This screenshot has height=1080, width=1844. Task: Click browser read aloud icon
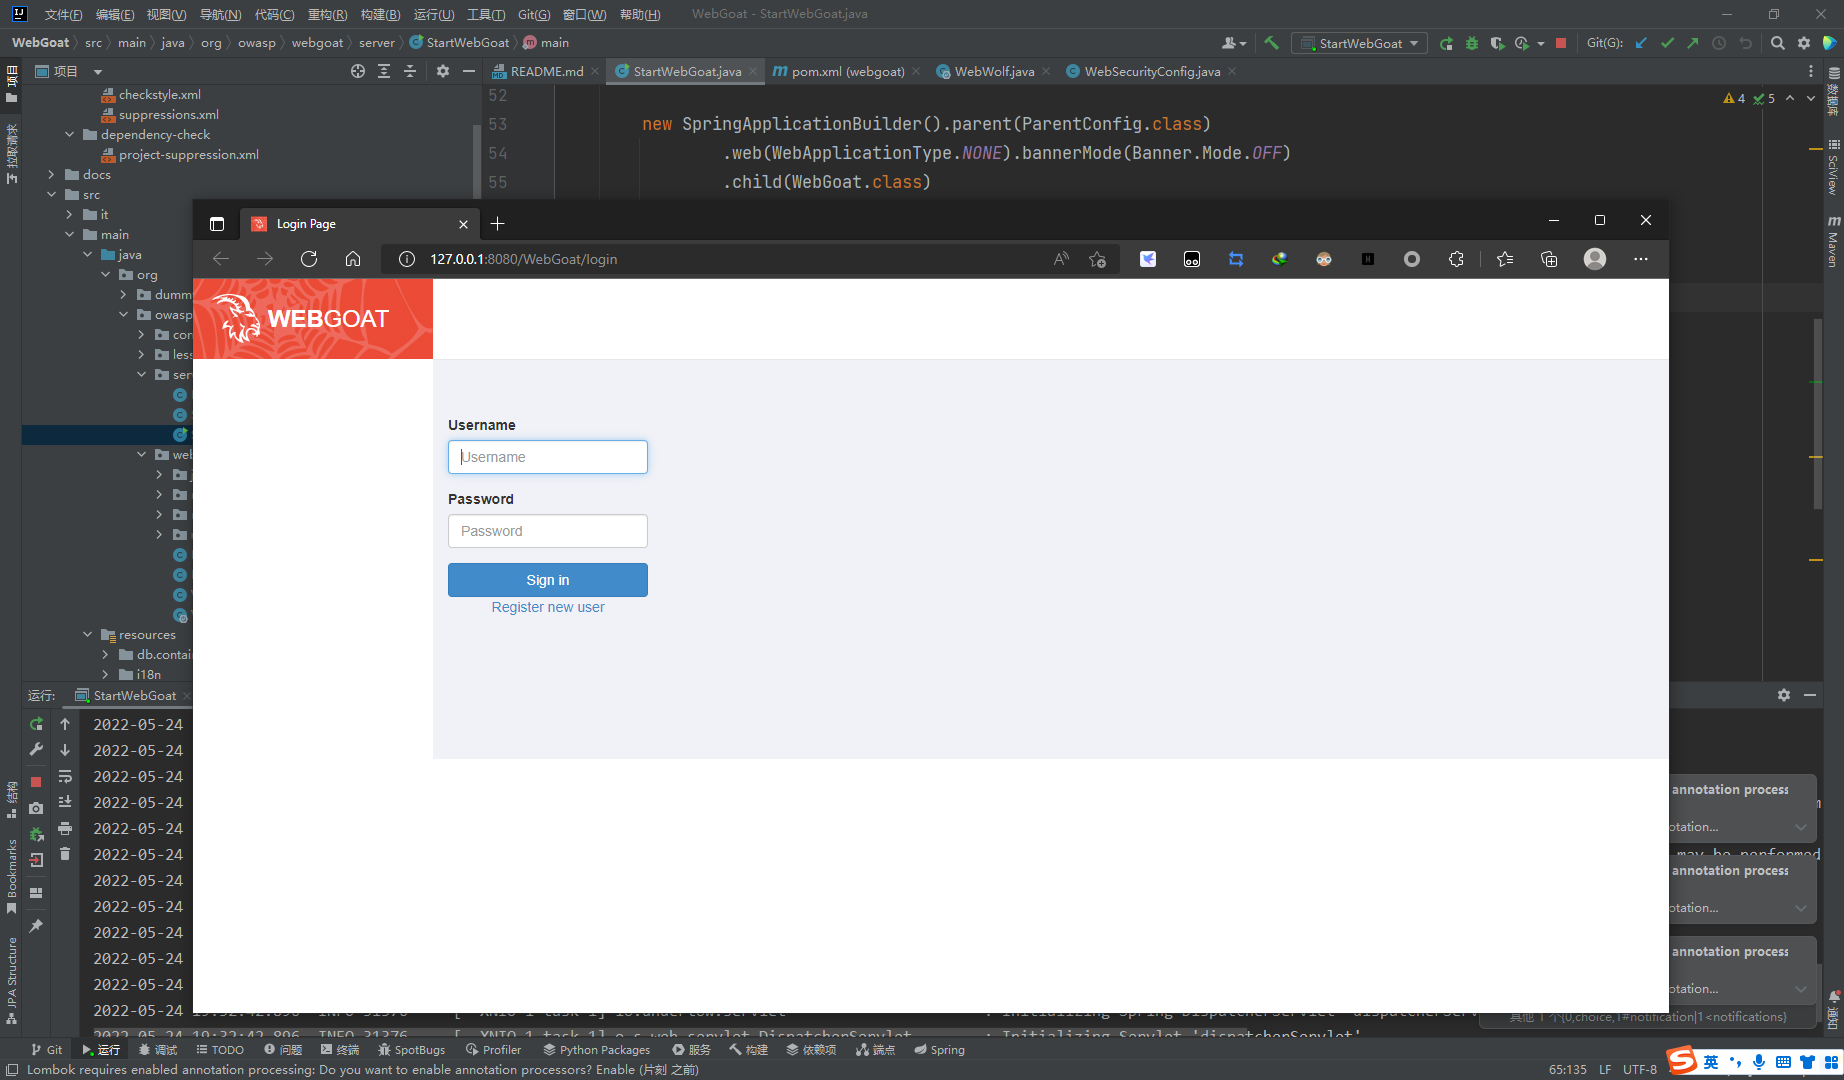pyautogui.click(x=1061, y=259)
